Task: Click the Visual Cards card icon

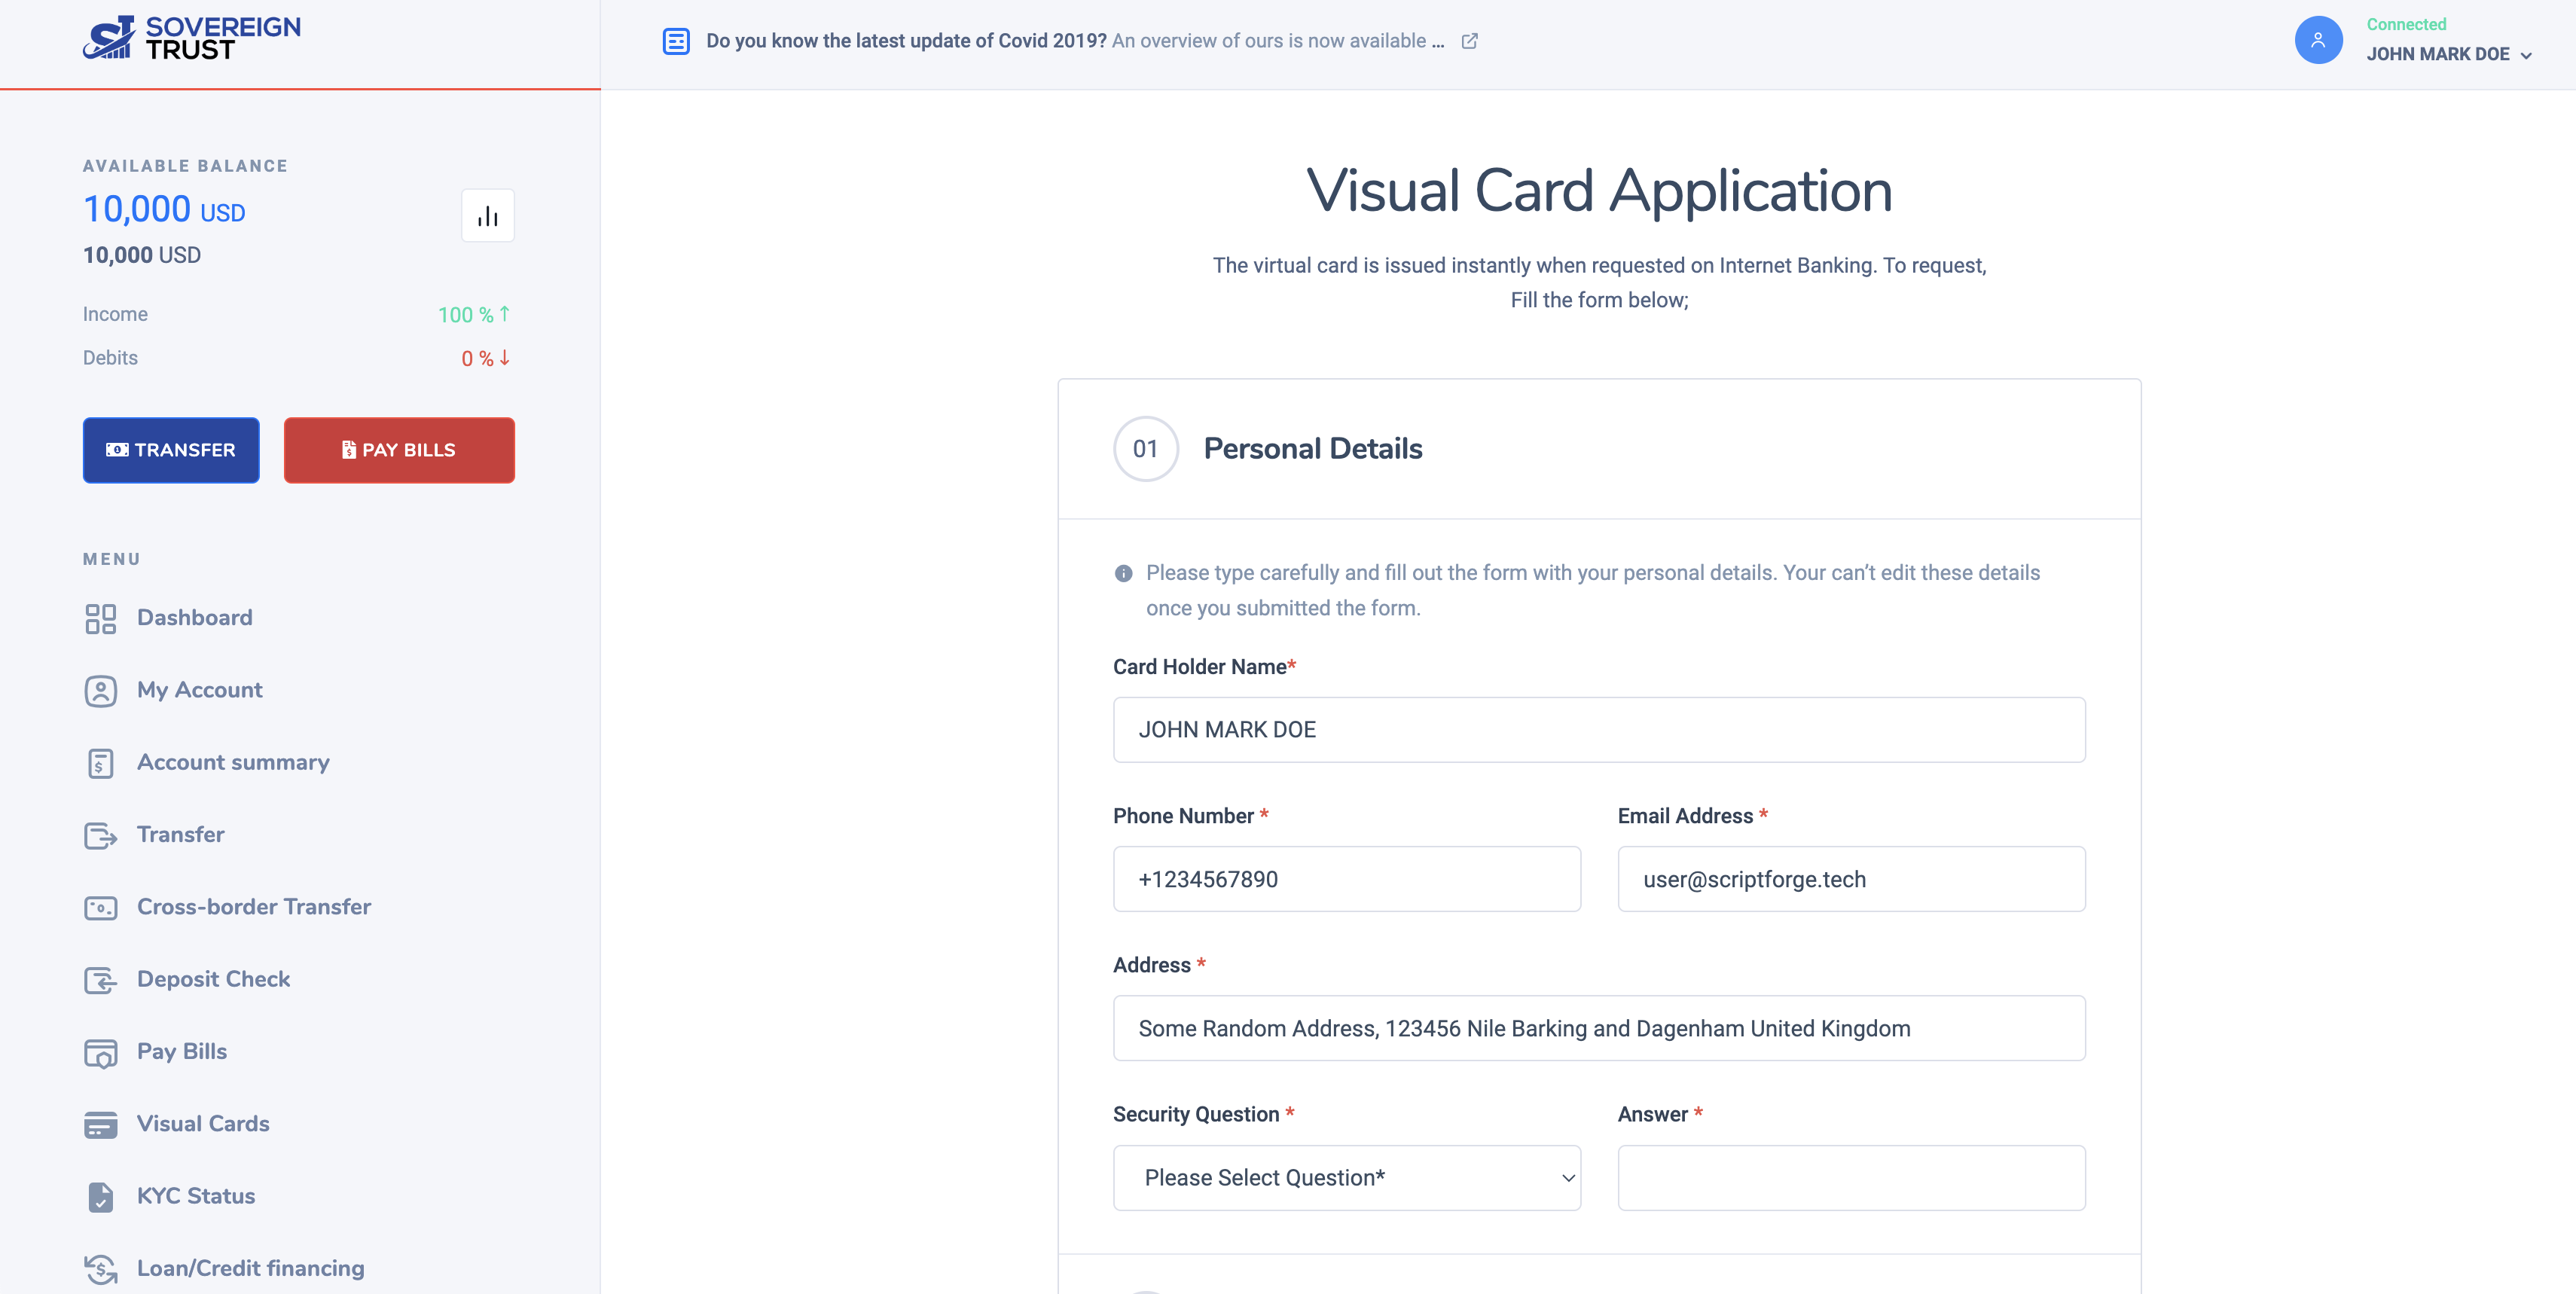Action: pos(100,1124)
